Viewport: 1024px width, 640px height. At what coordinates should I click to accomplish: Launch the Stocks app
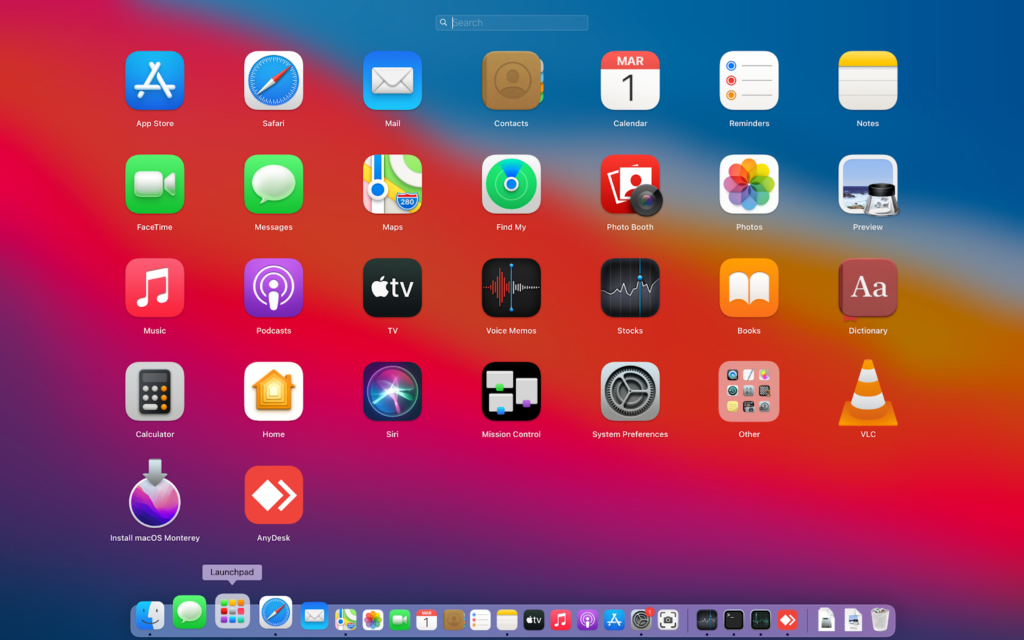pyautogui.click(x=630, y=288)
